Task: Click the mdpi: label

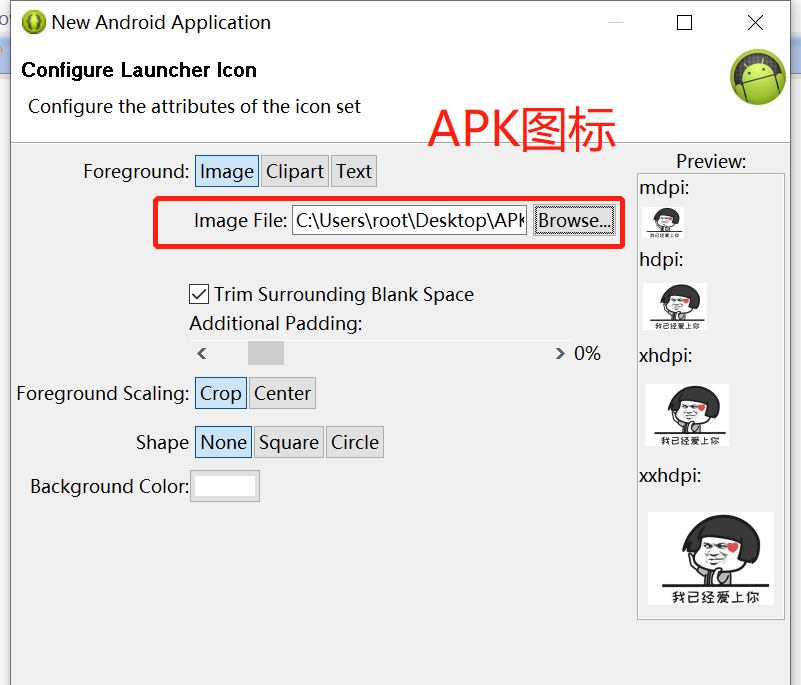Action: pyautogui.click(x=664, y=187)
